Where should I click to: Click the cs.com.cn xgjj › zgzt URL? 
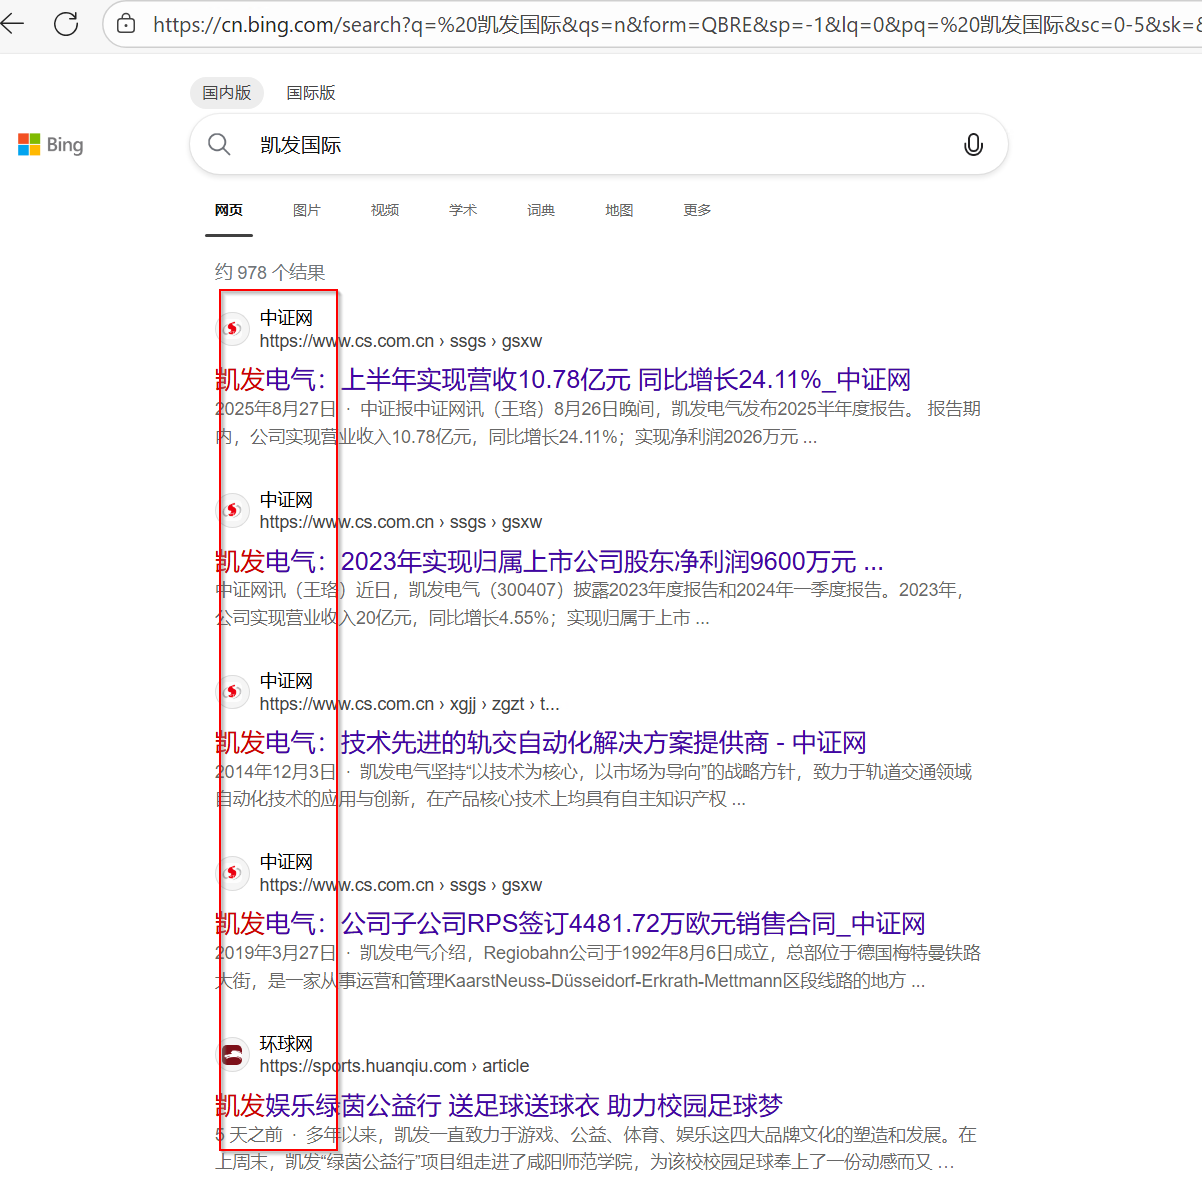[409, 704]
